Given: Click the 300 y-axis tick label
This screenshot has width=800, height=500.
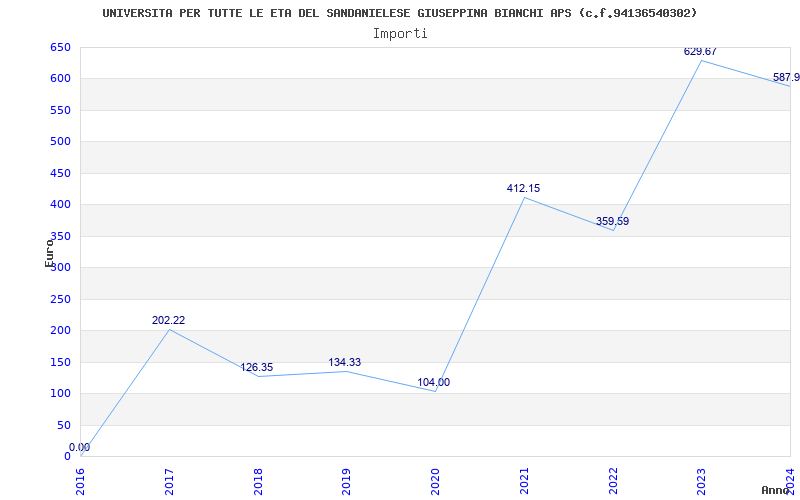Looking at the screenshot, I should (60, 267).
